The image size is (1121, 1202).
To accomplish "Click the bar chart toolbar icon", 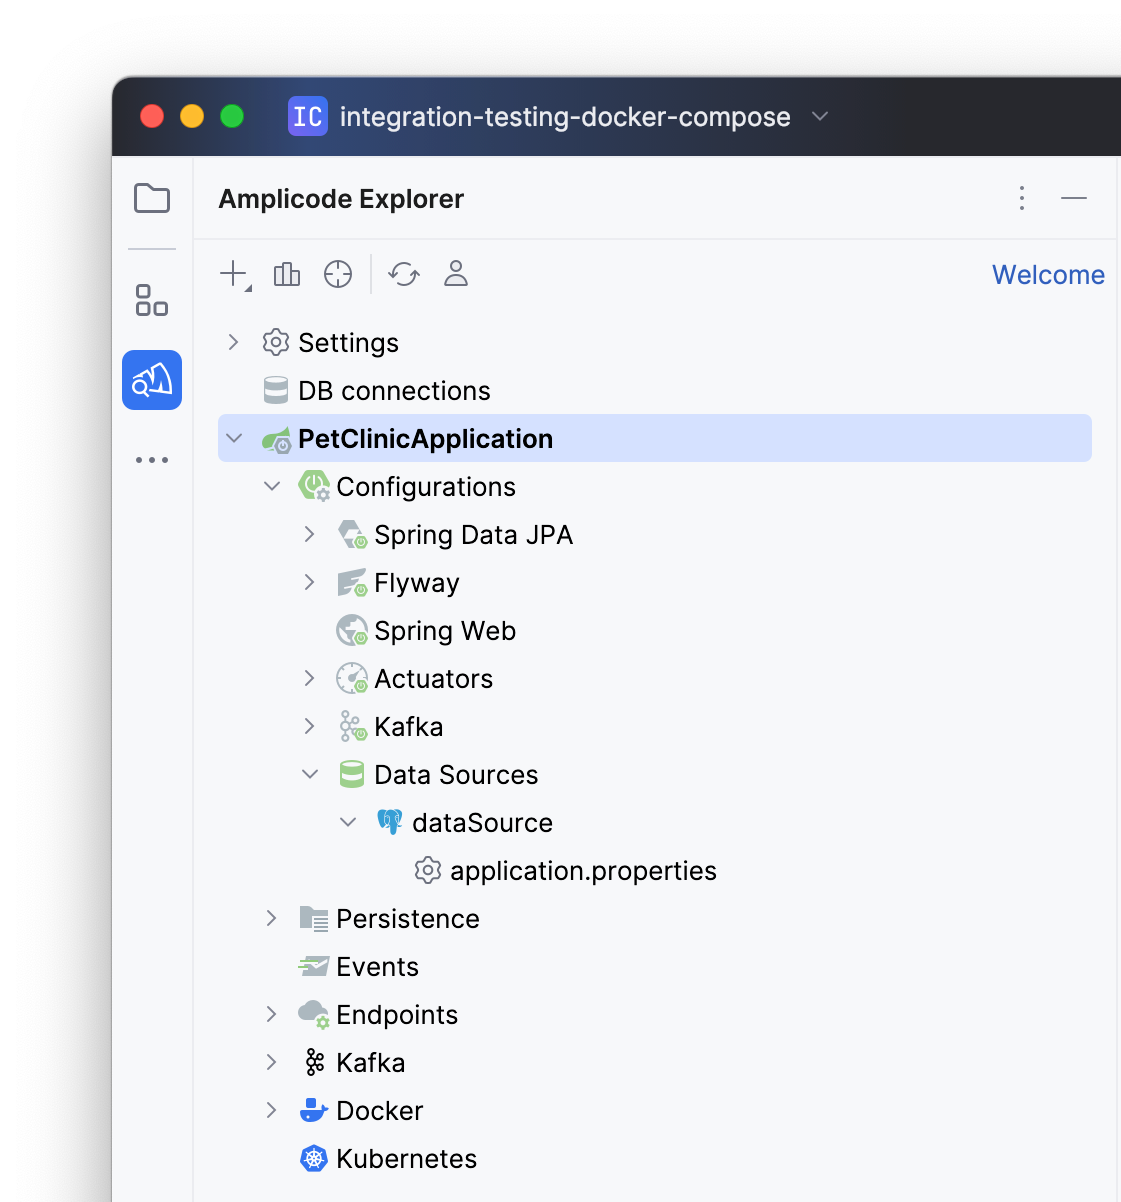I will click(x=287, y=274).
